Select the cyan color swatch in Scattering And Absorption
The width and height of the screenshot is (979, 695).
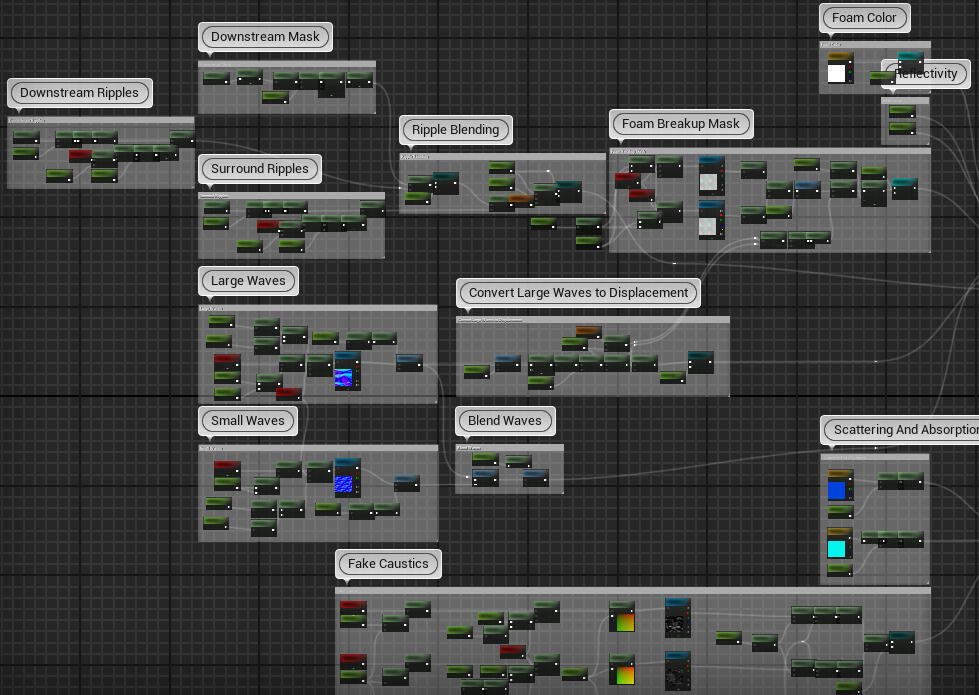point(837,548)
